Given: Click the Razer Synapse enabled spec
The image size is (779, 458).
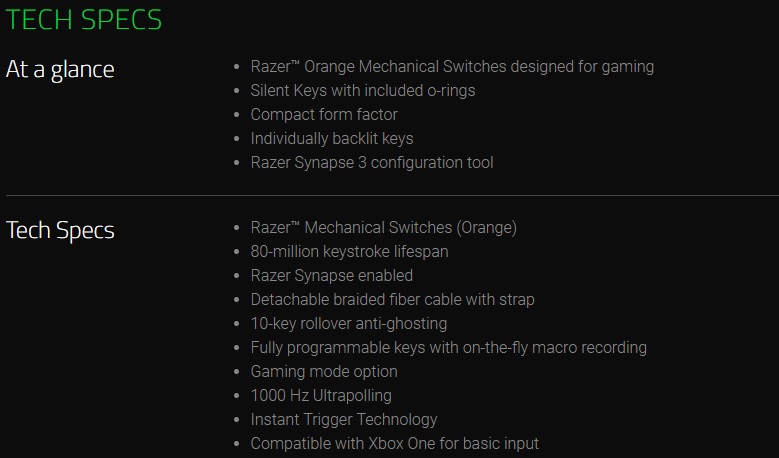Looking at the screenshot, I should (331, 276).
